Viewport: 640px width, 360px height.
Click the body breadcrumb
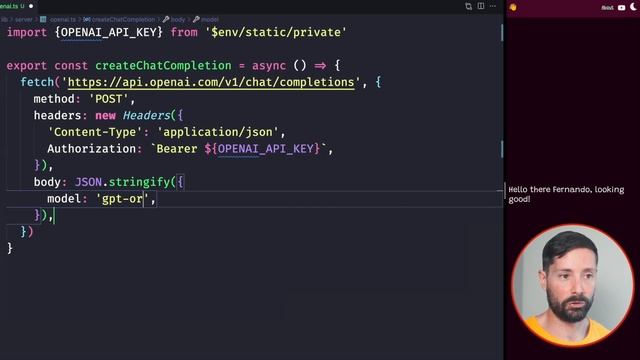click(178, 19)
